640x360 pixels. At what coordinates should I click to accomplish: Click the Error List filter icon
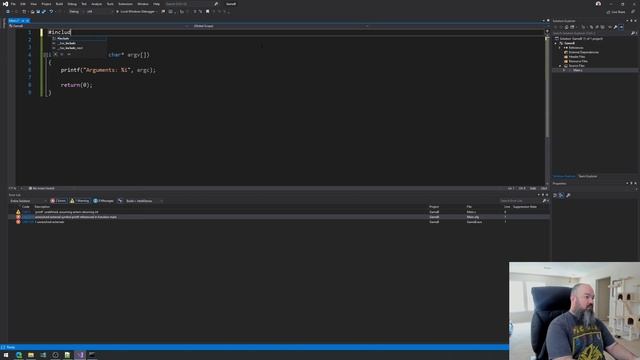click(120, 201)
